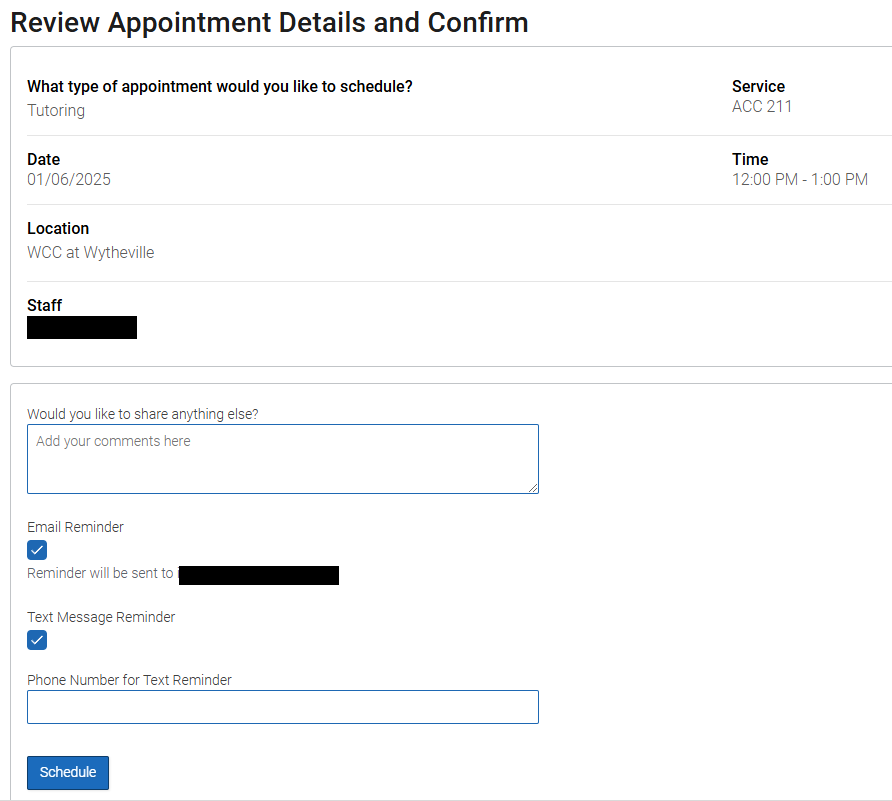Uncheck the Email Reminder checkbox
The image size is (892, 801).
pyautogui.click(x=37, y=550)
